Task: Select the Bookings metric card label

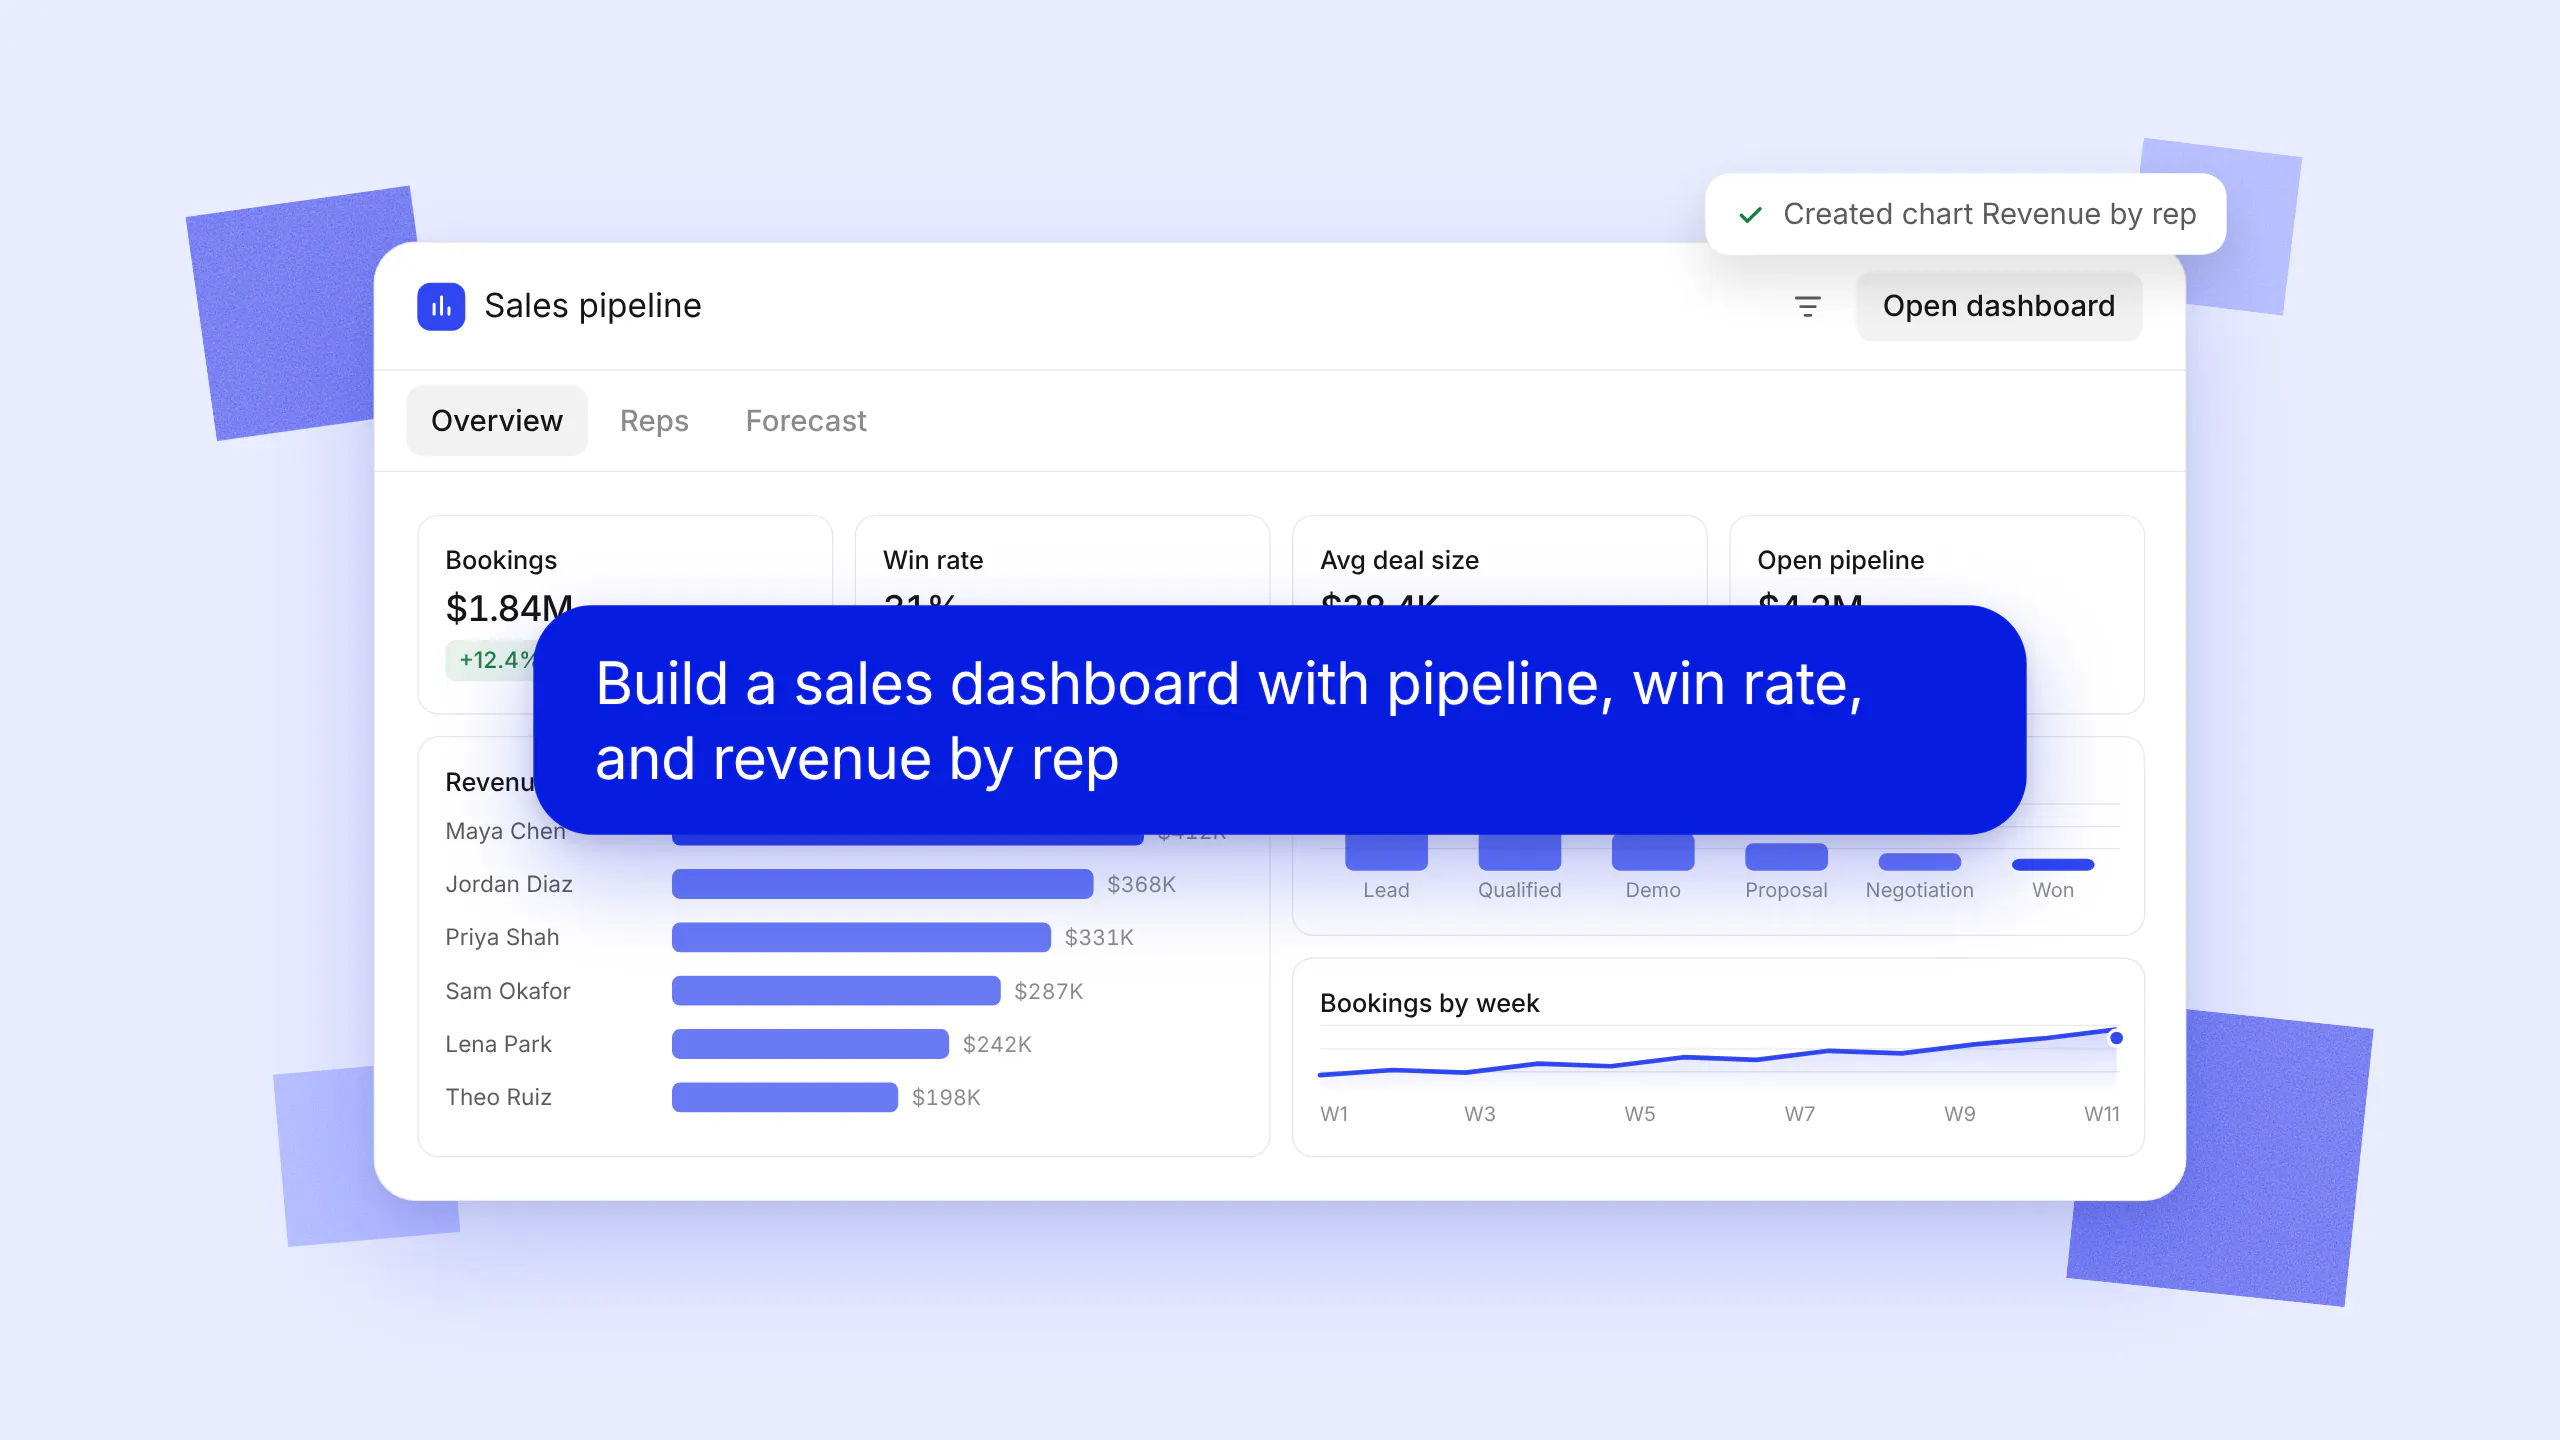Action: pos(501,560)
